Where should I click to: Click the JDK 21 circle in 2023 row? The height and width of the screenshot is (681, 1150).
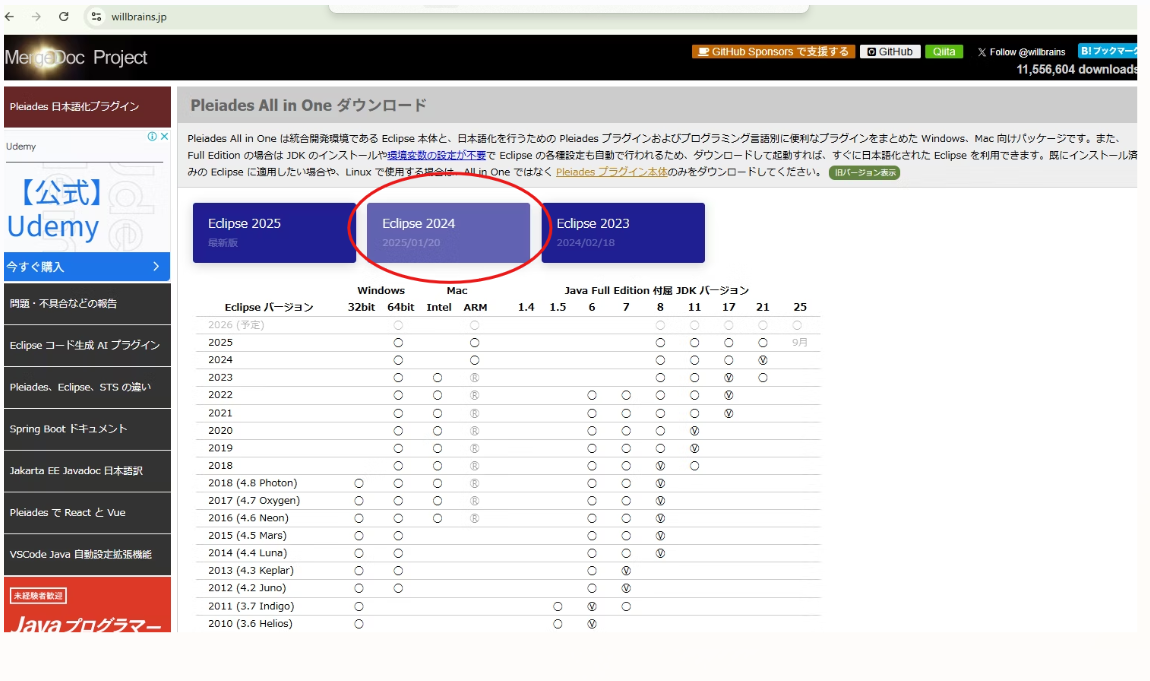pyautogui.click(x=763, y=378)
